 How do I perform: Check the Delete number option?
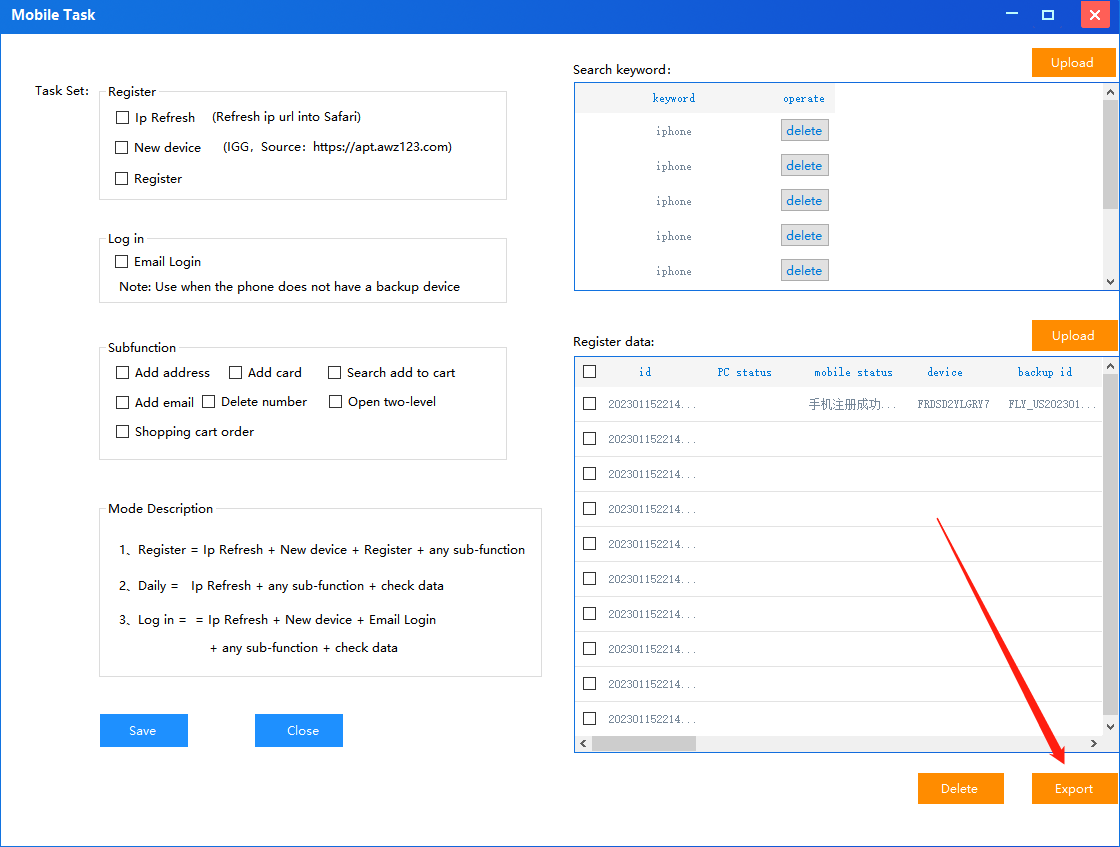209,401
